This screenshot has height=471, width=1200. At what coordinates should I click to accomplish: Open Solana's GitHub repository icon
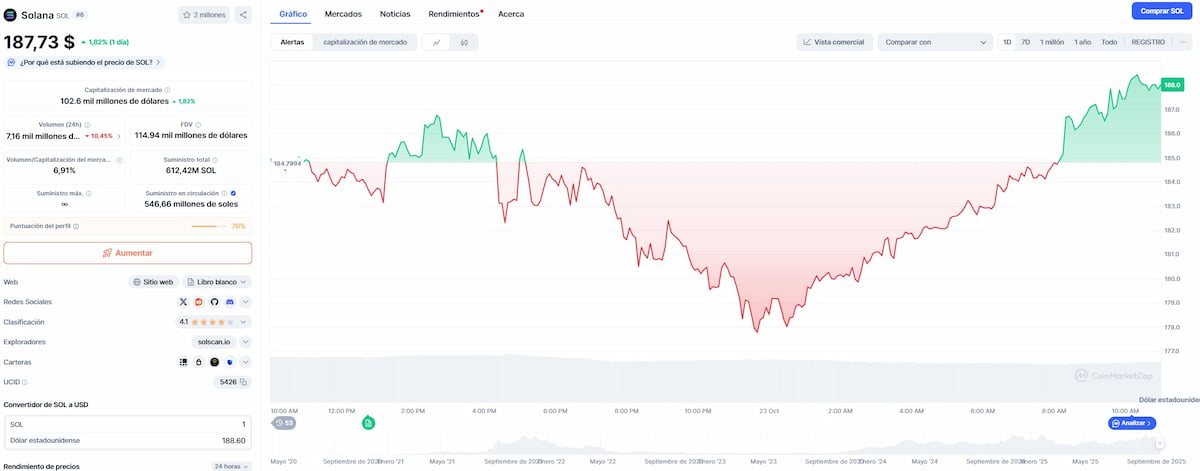coord(213,302)
